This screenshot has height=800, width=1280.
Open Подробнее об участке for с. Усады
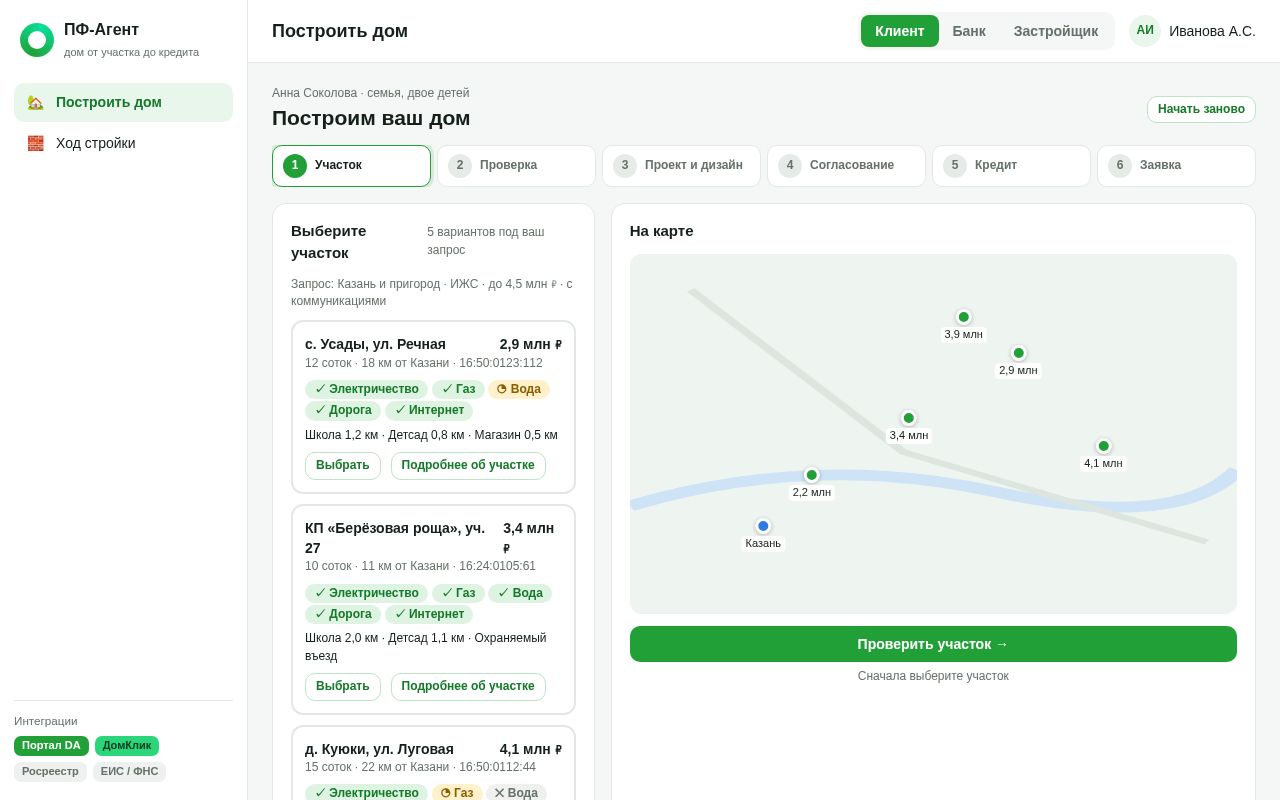coord(468,466)
